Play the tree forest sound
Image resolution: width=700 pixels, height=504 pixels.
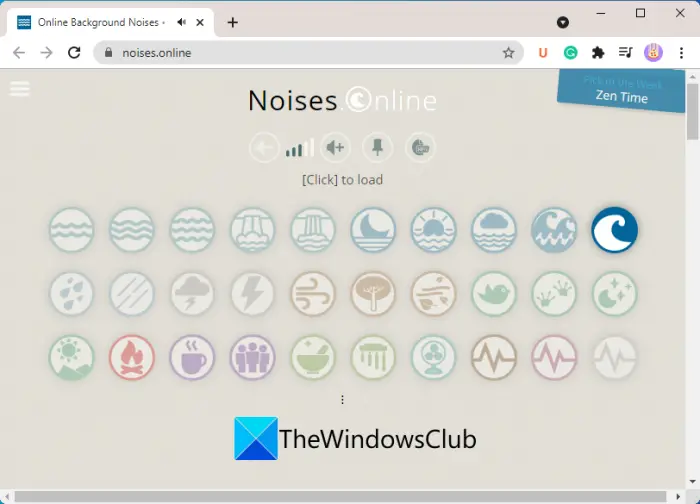click(x=373, y=294)
